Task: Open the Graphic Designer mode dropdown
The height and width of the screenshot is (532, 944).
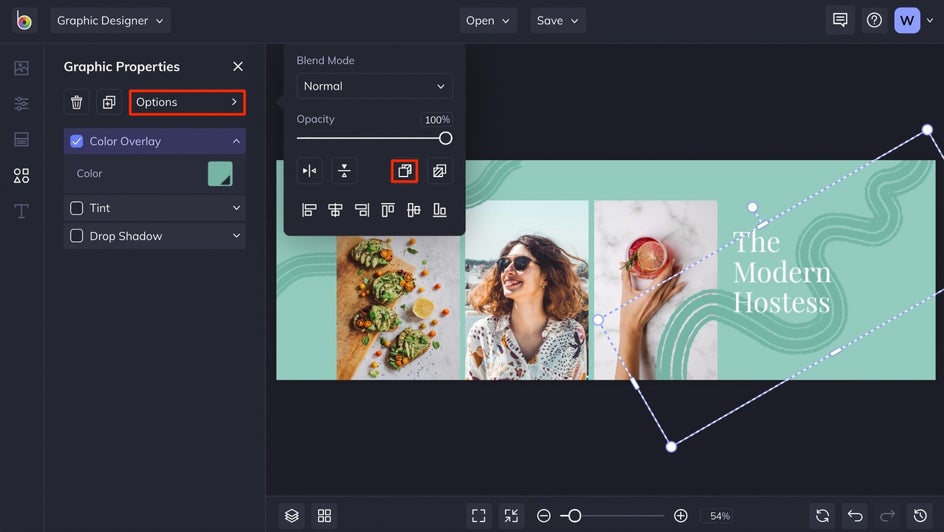Action: pos(110,20)
